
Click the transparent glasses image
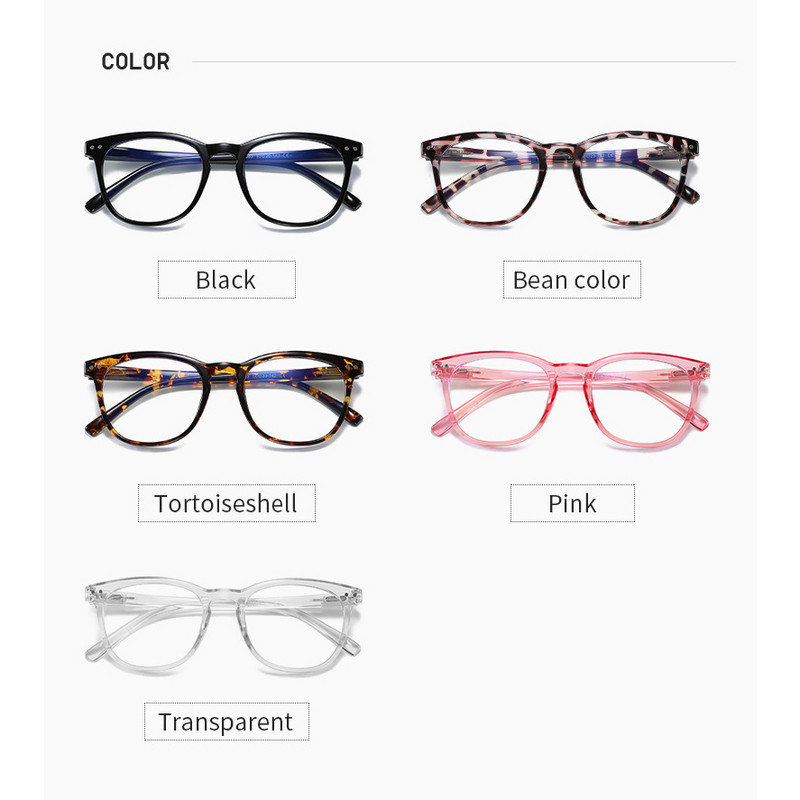click(223, 626)
